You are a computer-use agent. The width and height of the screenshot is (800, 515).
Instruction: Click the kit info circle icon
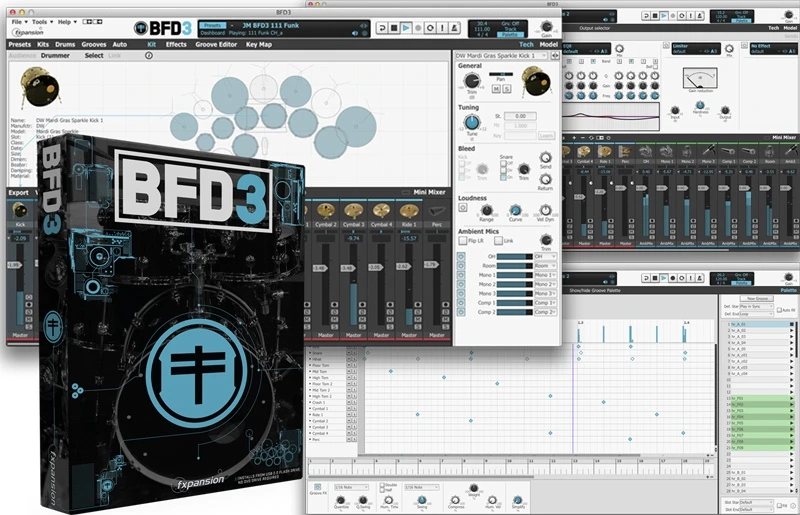click(x=148, y=56)
